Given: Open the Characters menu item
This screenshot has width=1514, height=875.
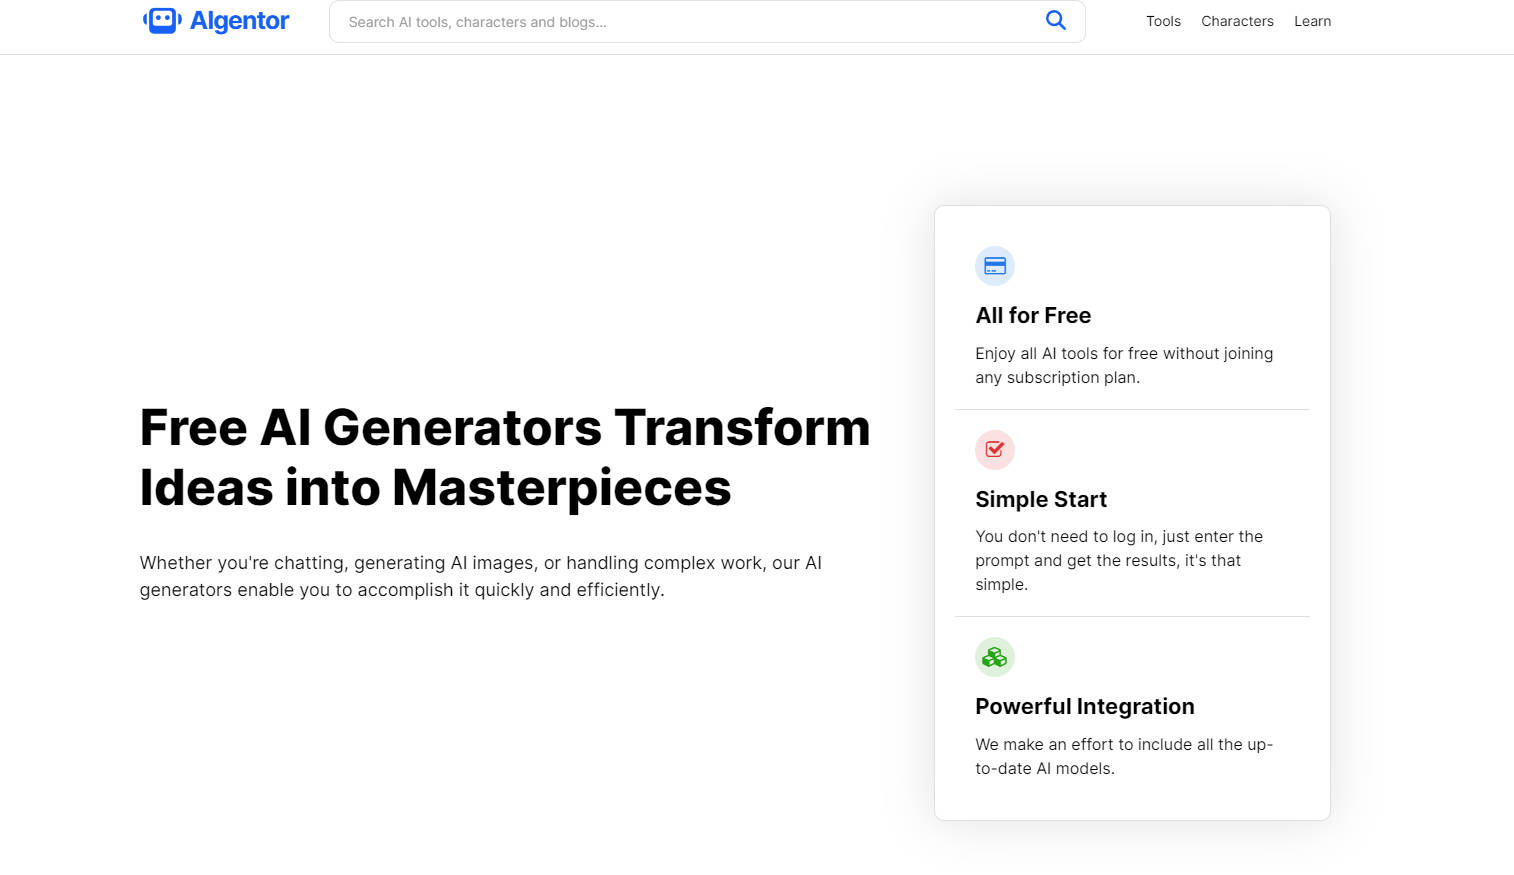Looking at the screenshot, I should pyautogui.click(x=1237, y=21).
